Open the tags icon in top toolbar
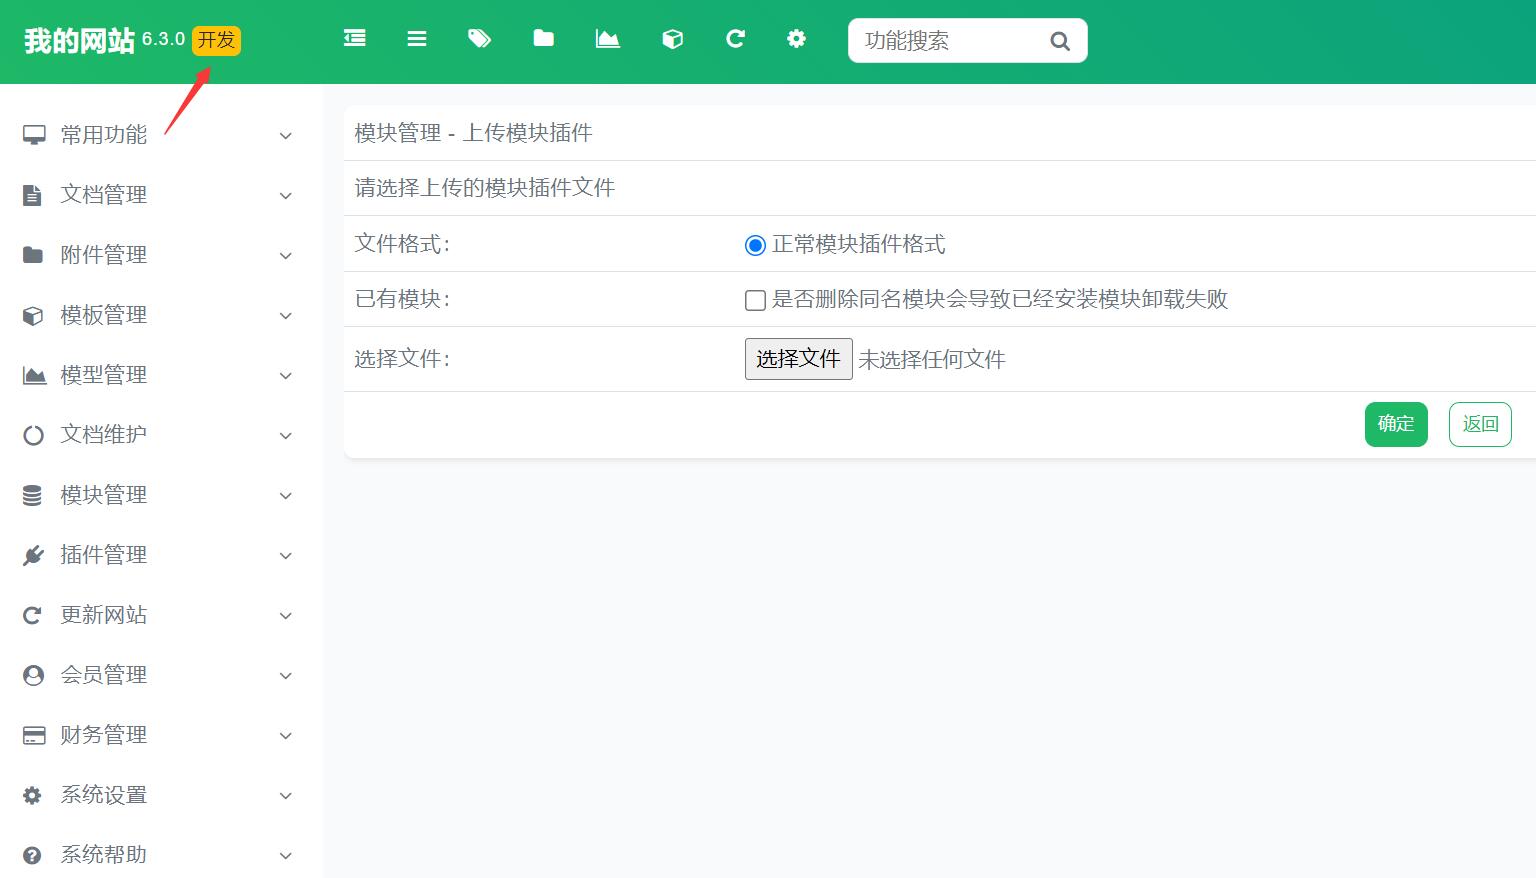The image size is (1536, 878). click(480, 39)
